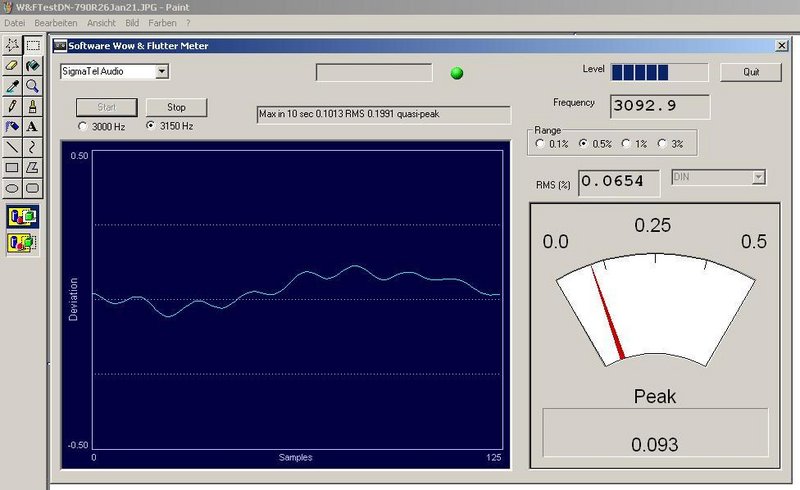Set Range to 1%
This screenshot has height=490, width=800.
pyautogui.click(x=626, y=143)
